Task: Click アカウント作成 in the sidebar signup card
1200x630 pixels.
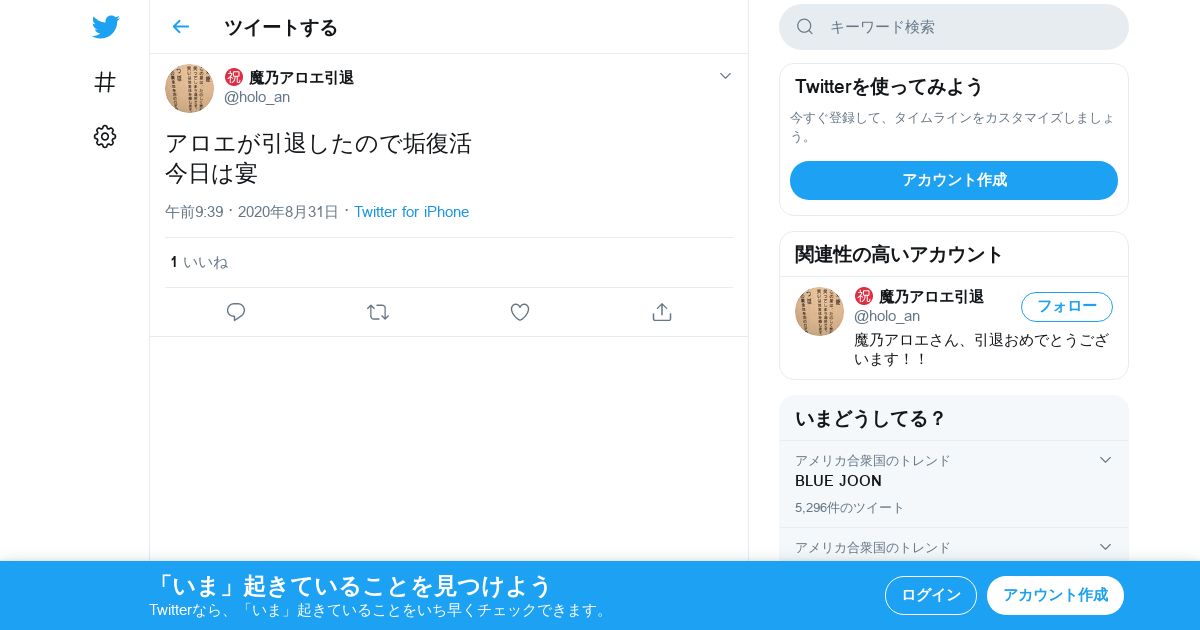Action: tap(954, 180)
